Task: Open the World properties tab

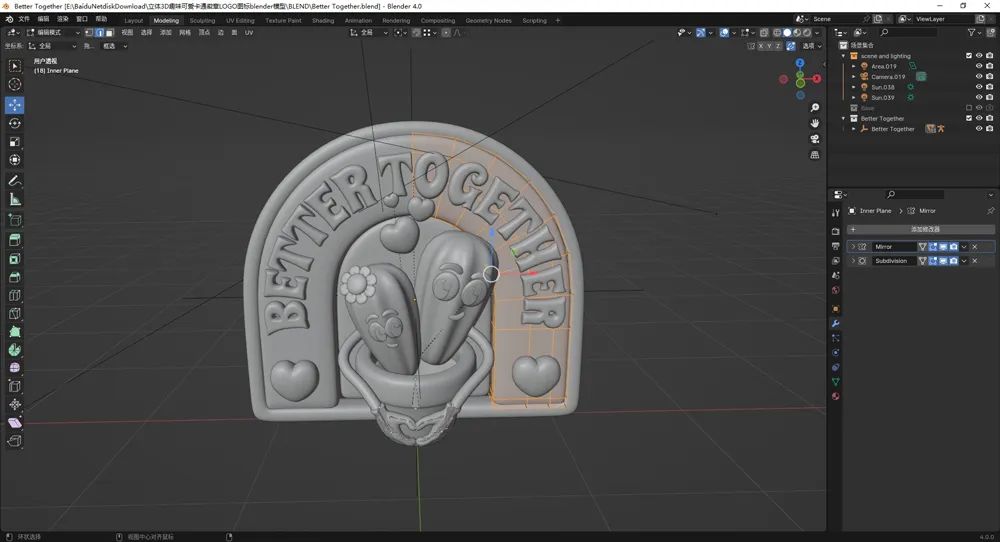Action: tap(835, 290)
